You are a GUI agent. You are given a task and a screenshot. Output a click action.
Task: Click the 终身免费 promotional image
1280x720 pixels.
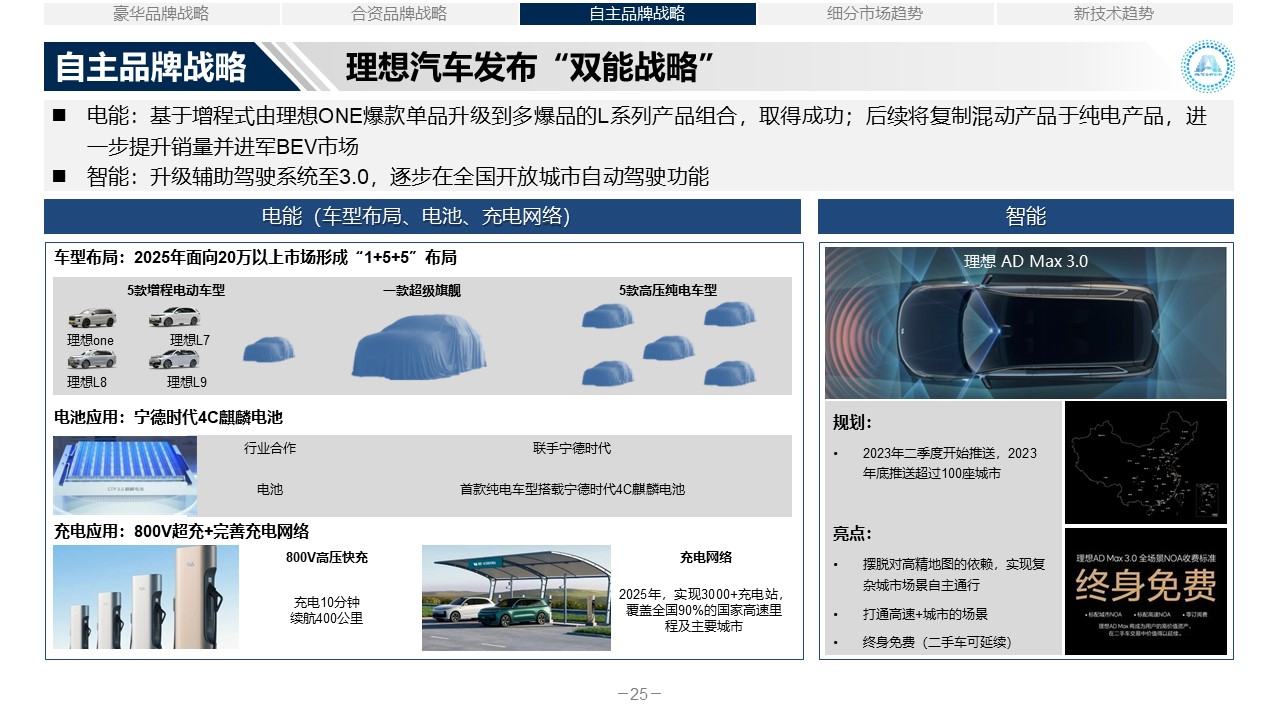[x=1146, y=592]
